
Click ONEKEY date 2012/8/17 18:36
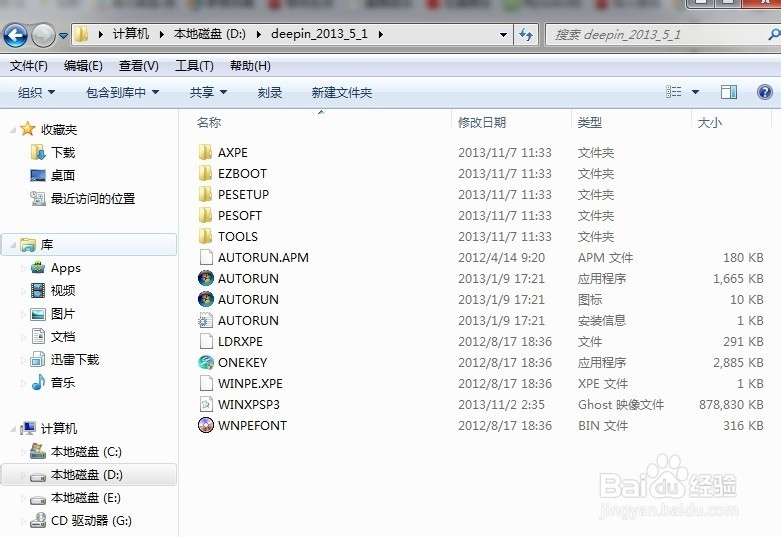505,363
